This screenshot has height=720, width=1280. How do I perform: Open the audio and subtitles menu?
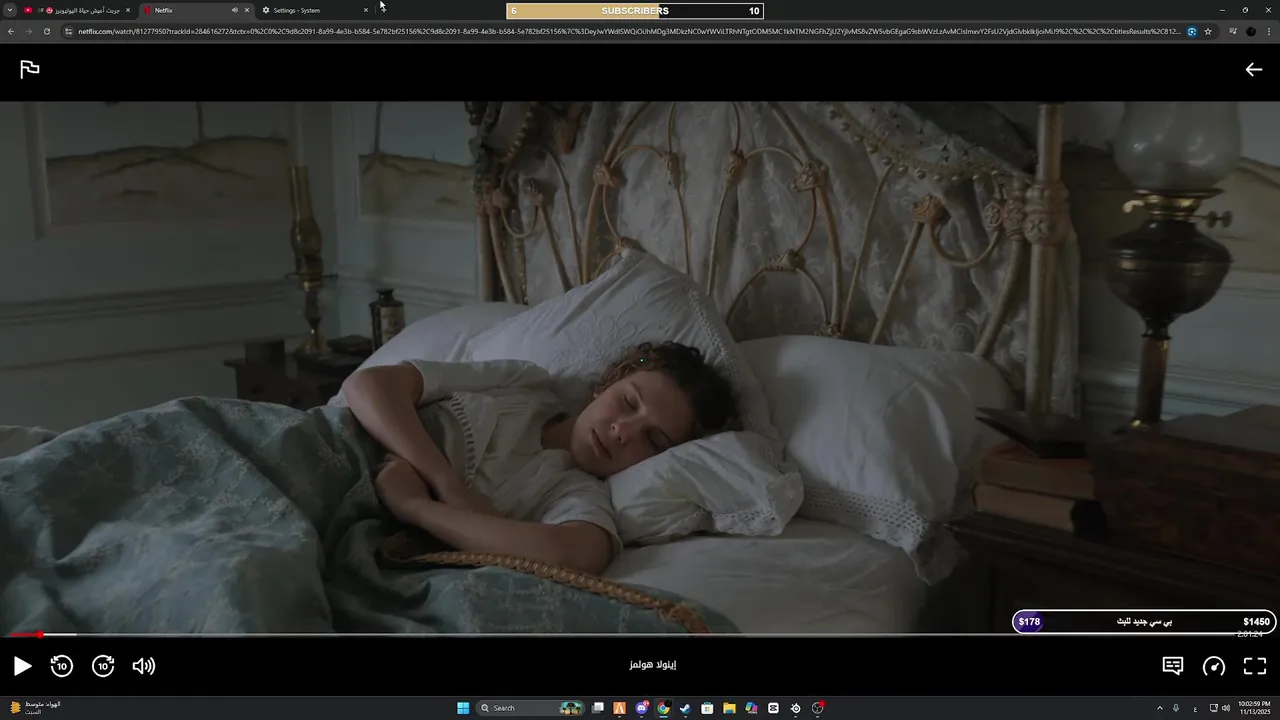(x=1173, y=666)
